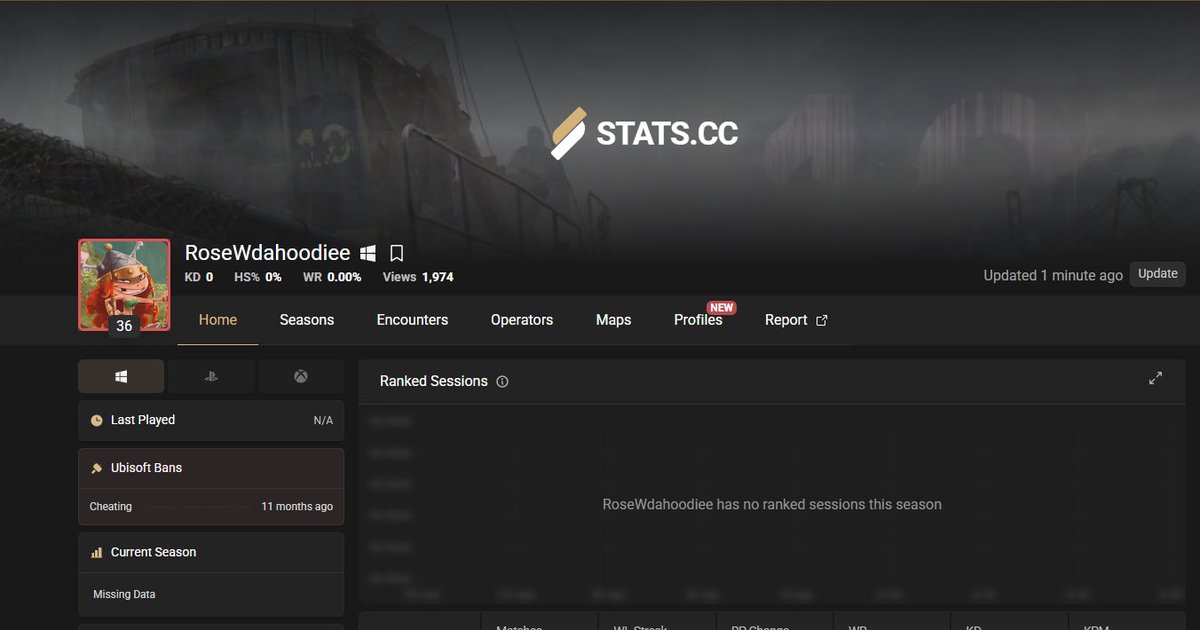Click the Last Played N/A value

pyautogui.click(x=323, y=421)
